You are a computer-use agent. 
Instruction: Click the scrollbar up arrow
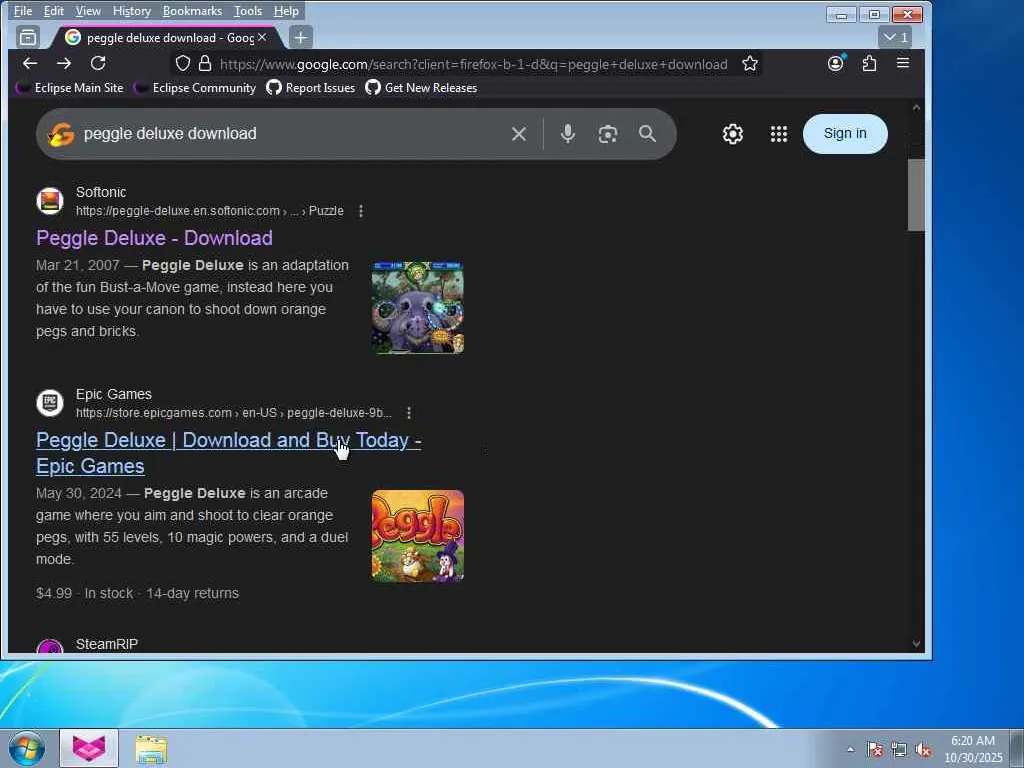coord(916,107)
